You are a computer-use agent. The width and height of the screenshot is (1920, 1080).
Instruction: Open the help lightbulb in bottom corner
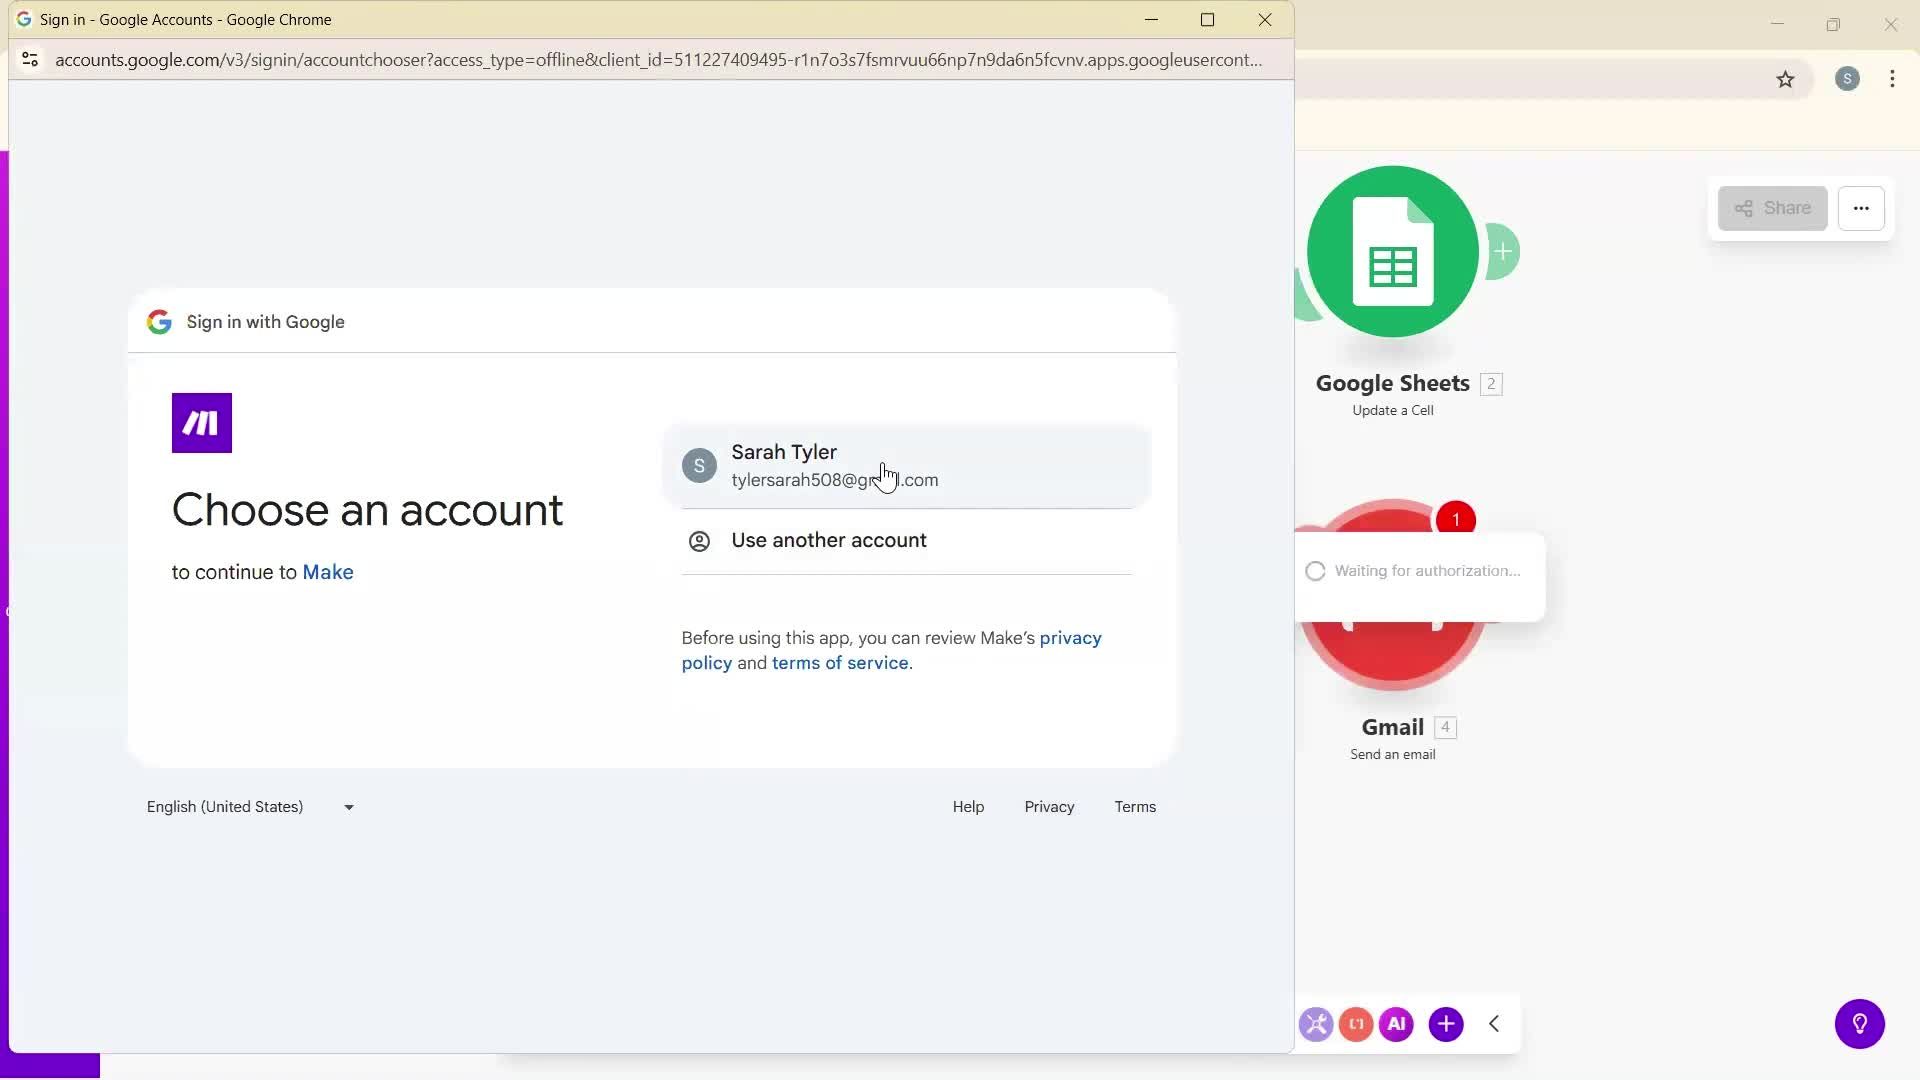click(1859, 1024)
